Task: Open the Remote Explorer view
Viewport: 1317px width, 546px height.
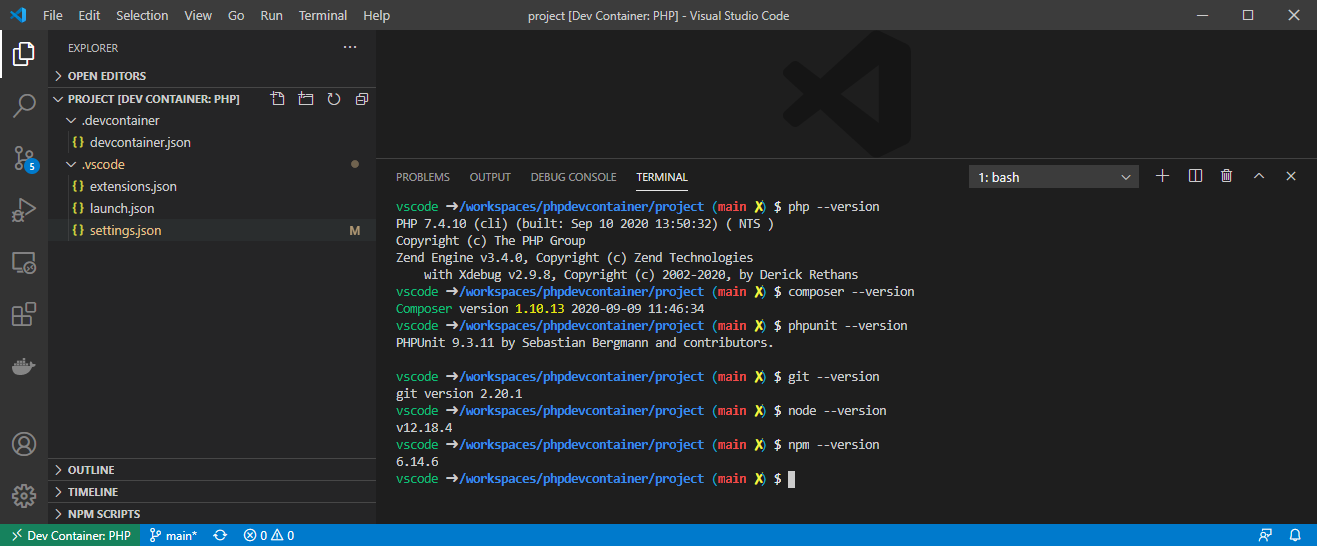Action: coord(24,263)
